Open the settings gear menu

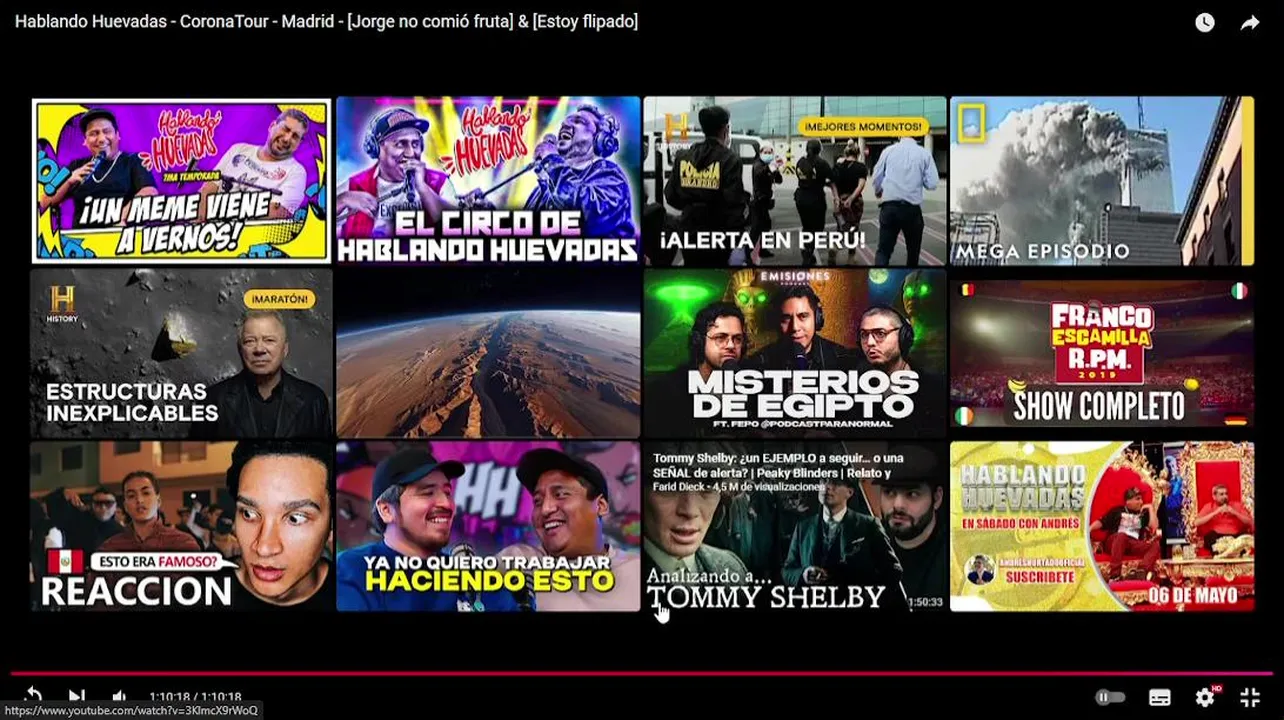tap(1206, 697)
